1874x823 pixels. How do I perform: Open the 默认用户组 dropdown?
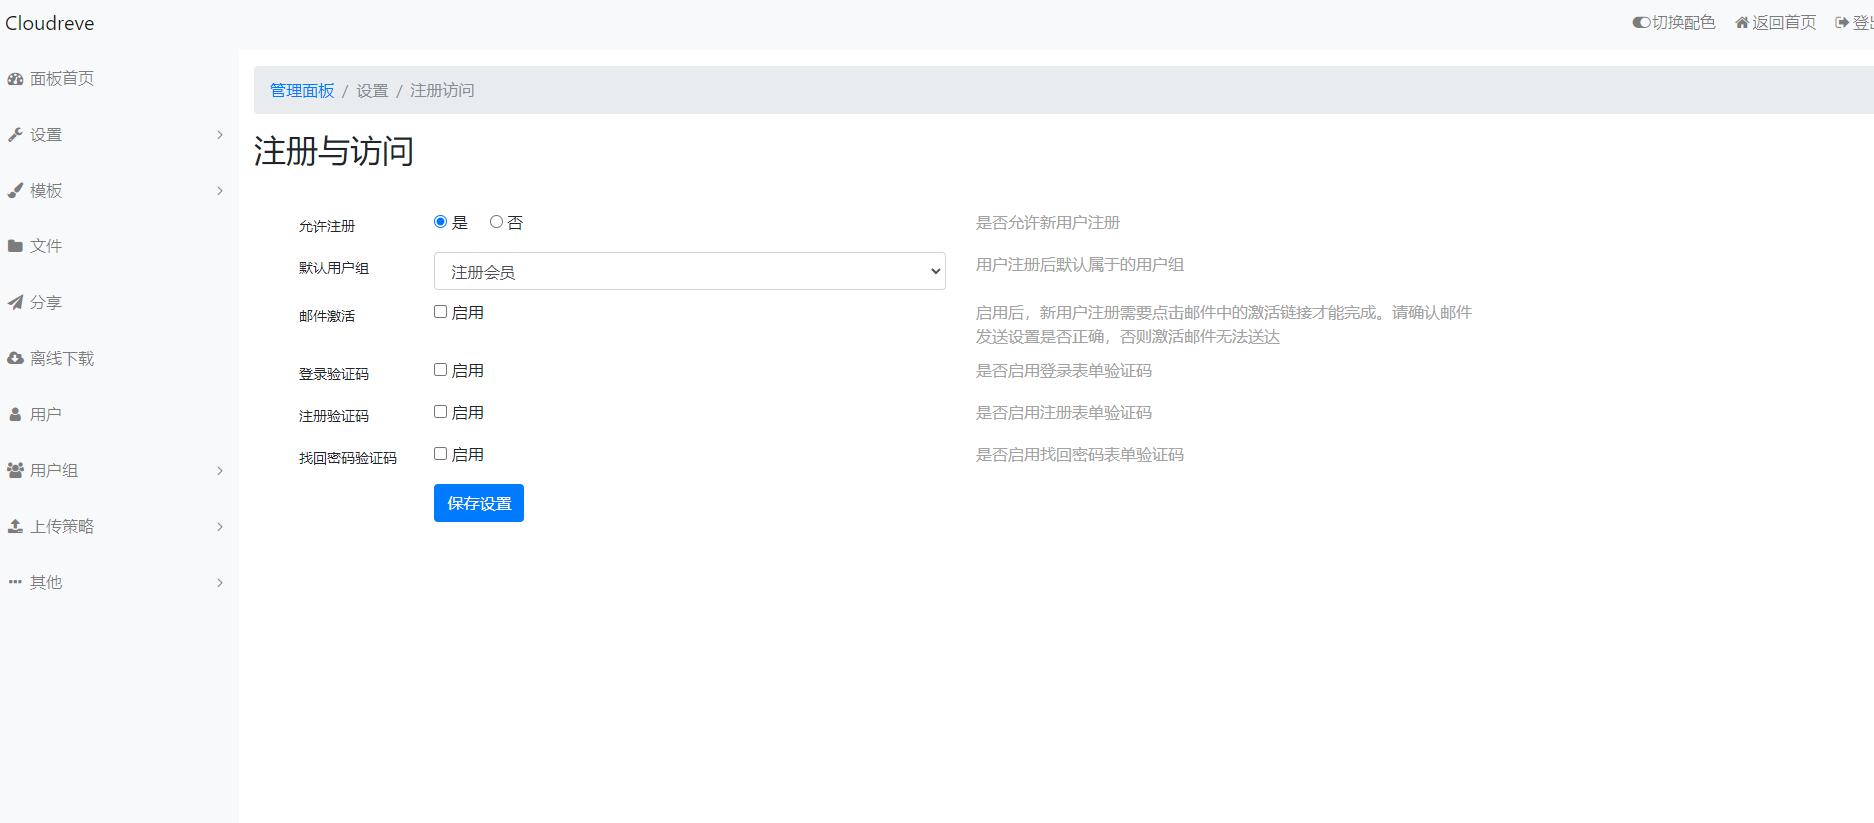[689, 271]
